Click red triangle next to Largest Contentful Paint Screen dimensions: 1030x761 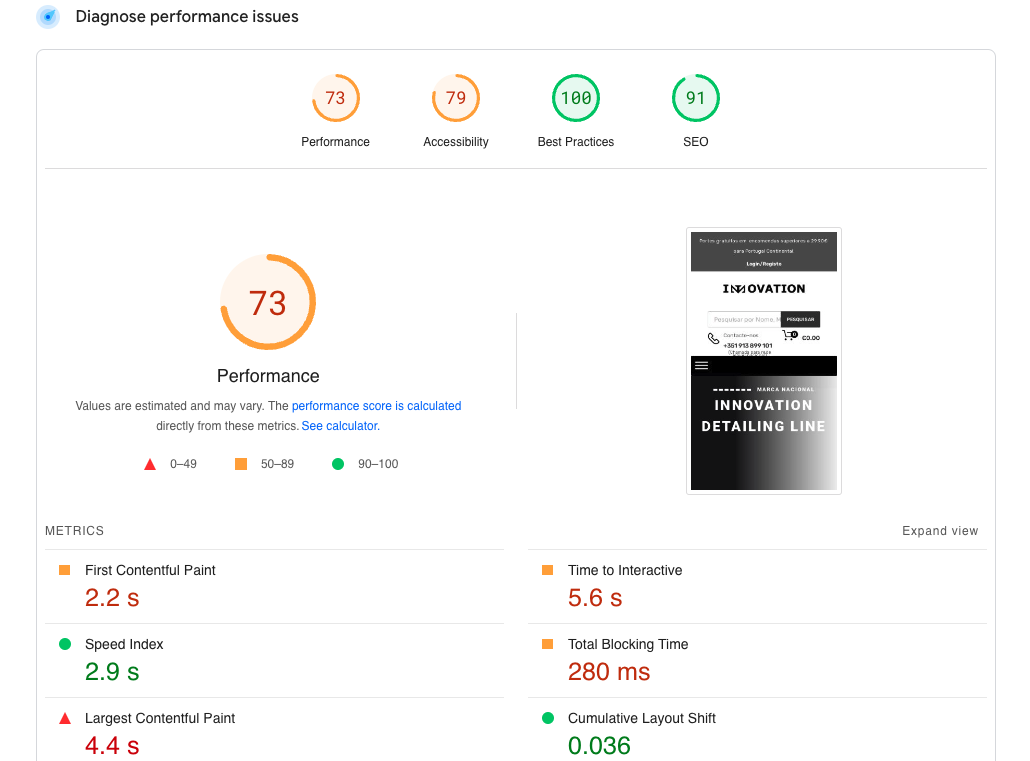click(x=65, y=718)
